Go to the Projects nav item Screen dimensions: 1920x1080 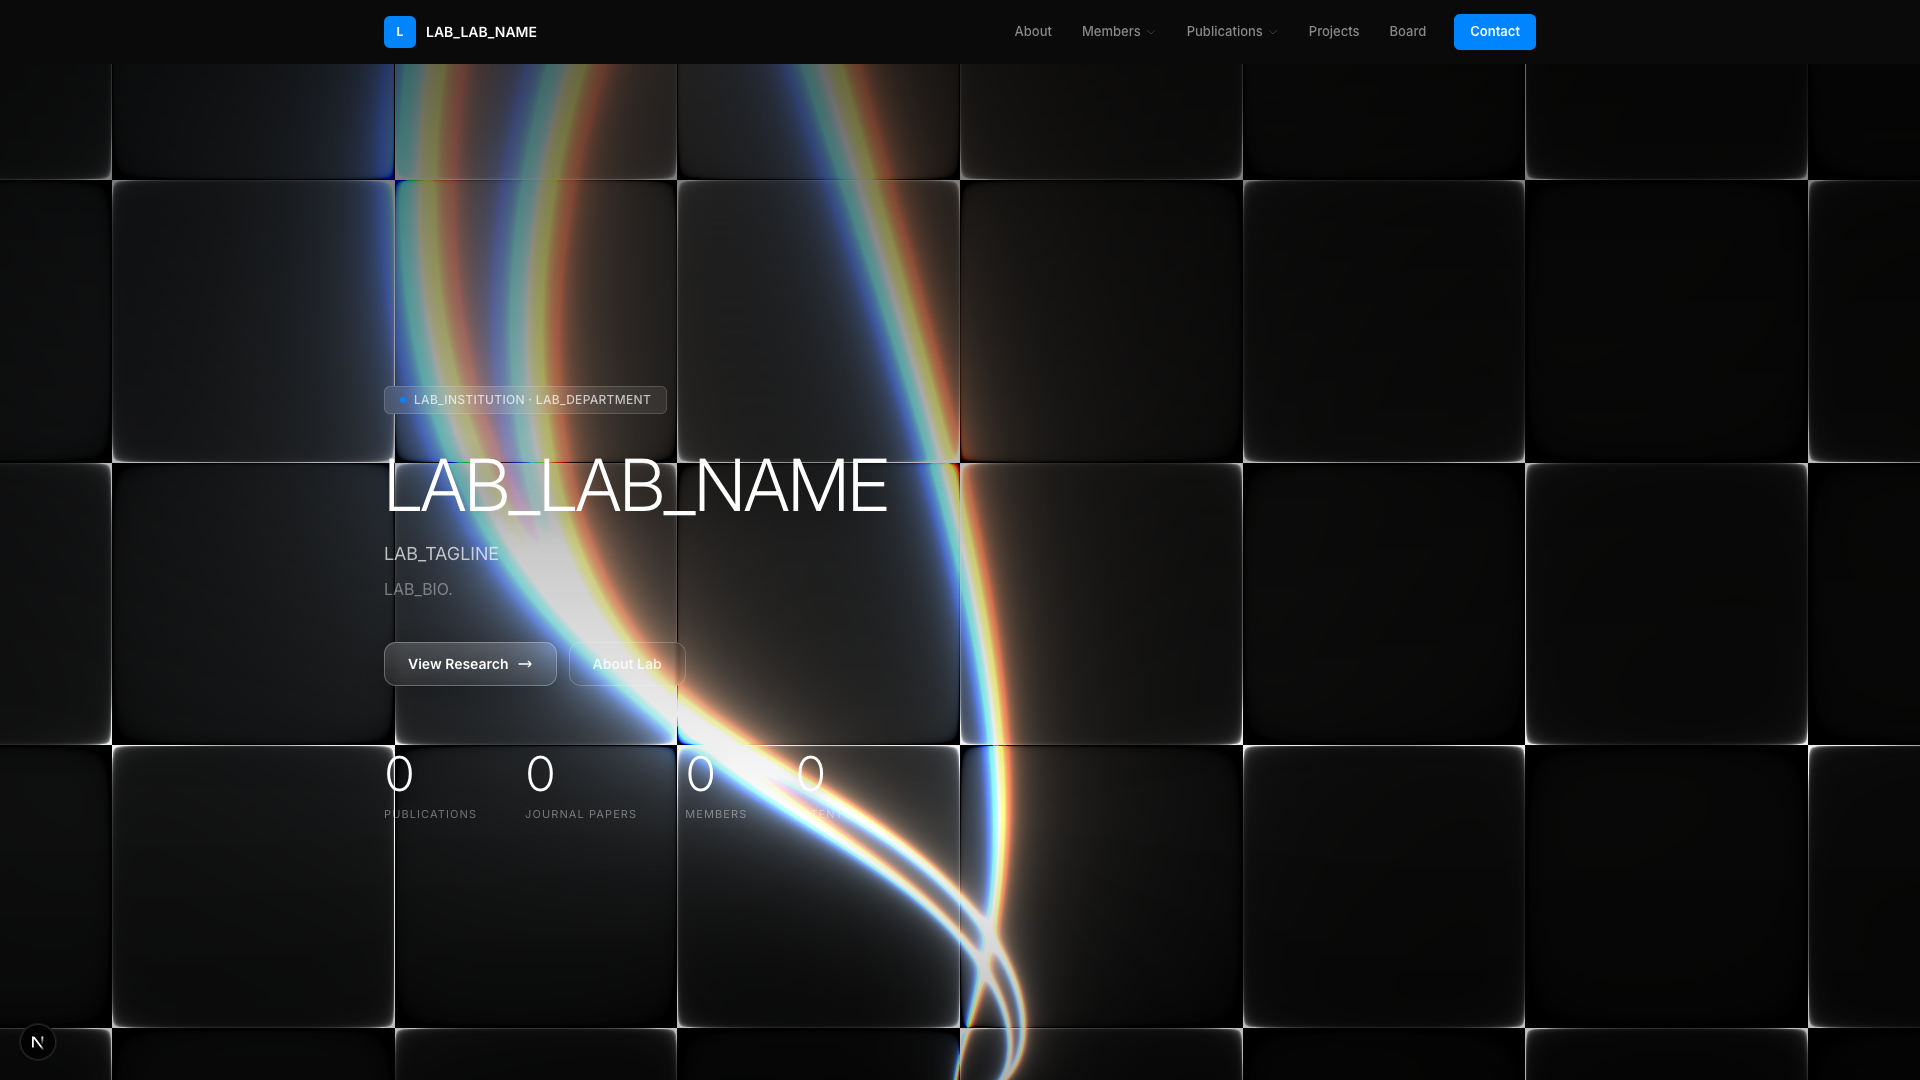[x=1333, y=32]
